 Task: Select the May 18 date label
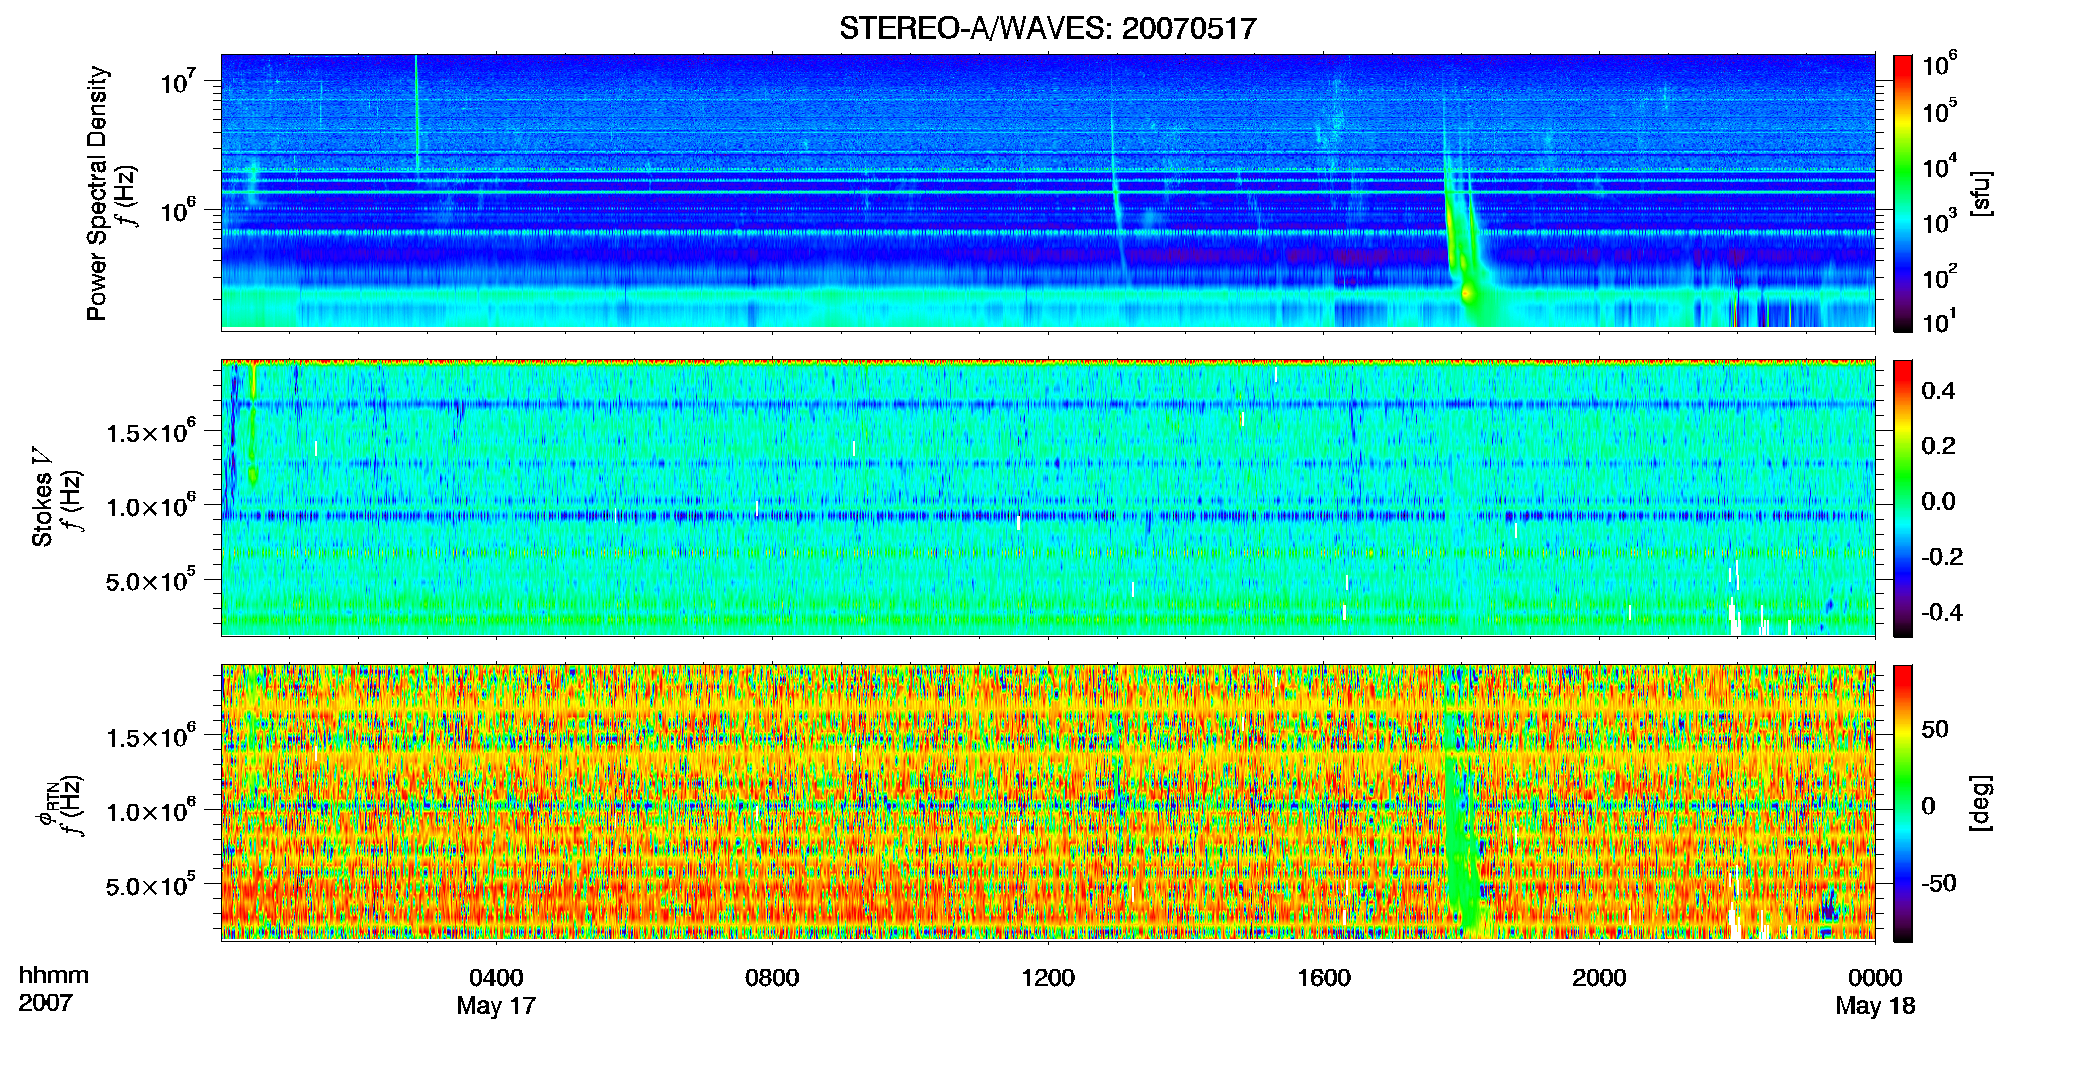tap(1875, 1006)
